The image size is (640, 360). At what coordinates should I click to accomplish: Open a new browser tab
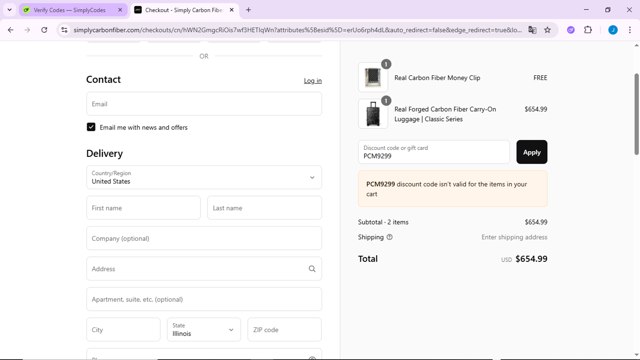click(x=248, y=10)
